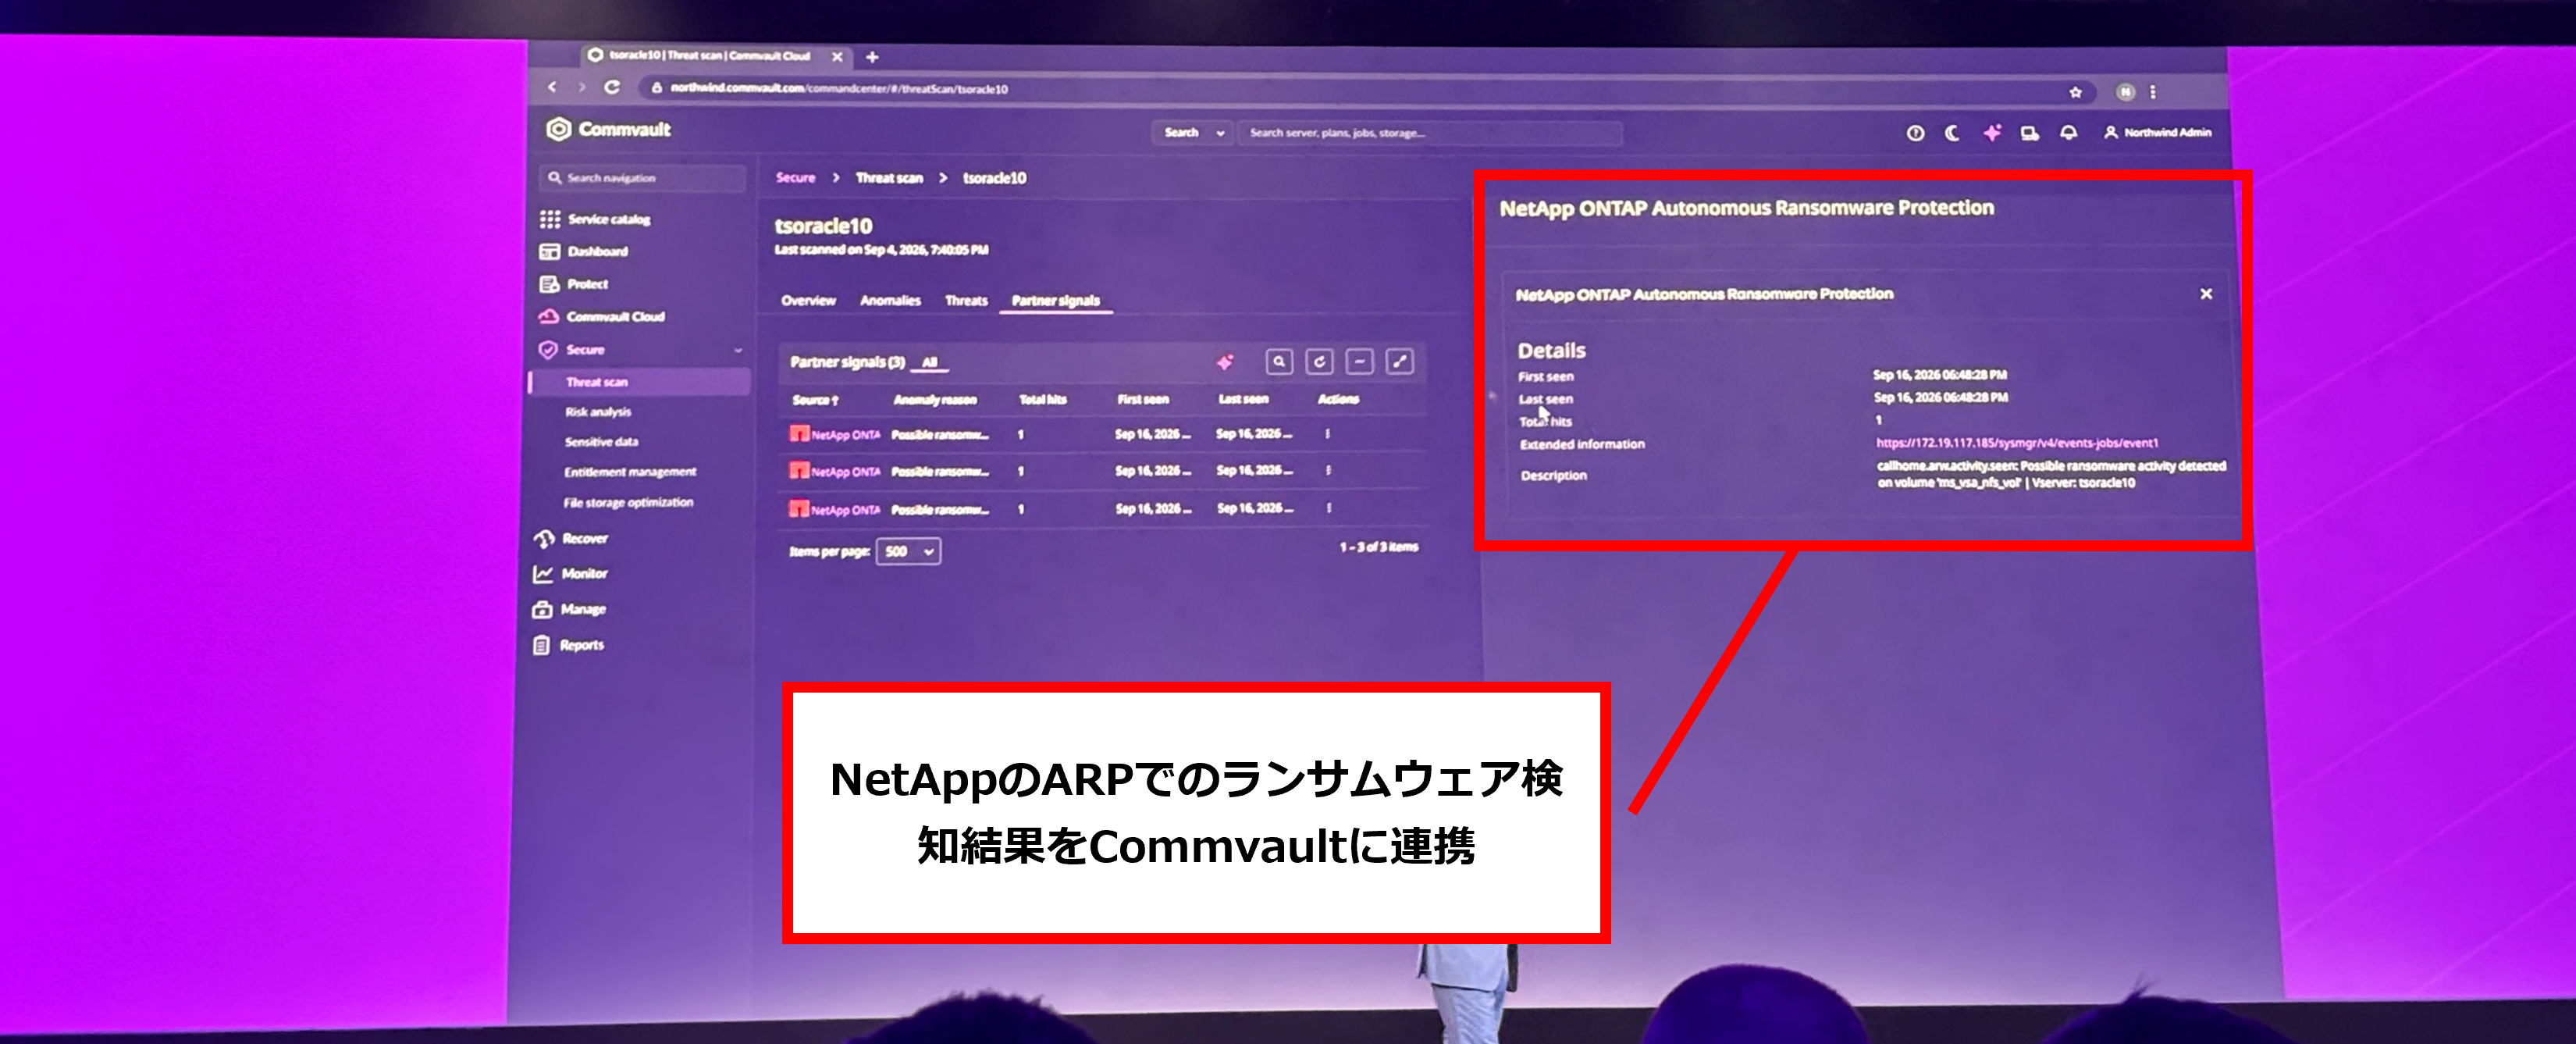Collapse the Partner signals panel with minus icon
The height and width of the screenshot is (1044, 2576).
coord(1359,362)
